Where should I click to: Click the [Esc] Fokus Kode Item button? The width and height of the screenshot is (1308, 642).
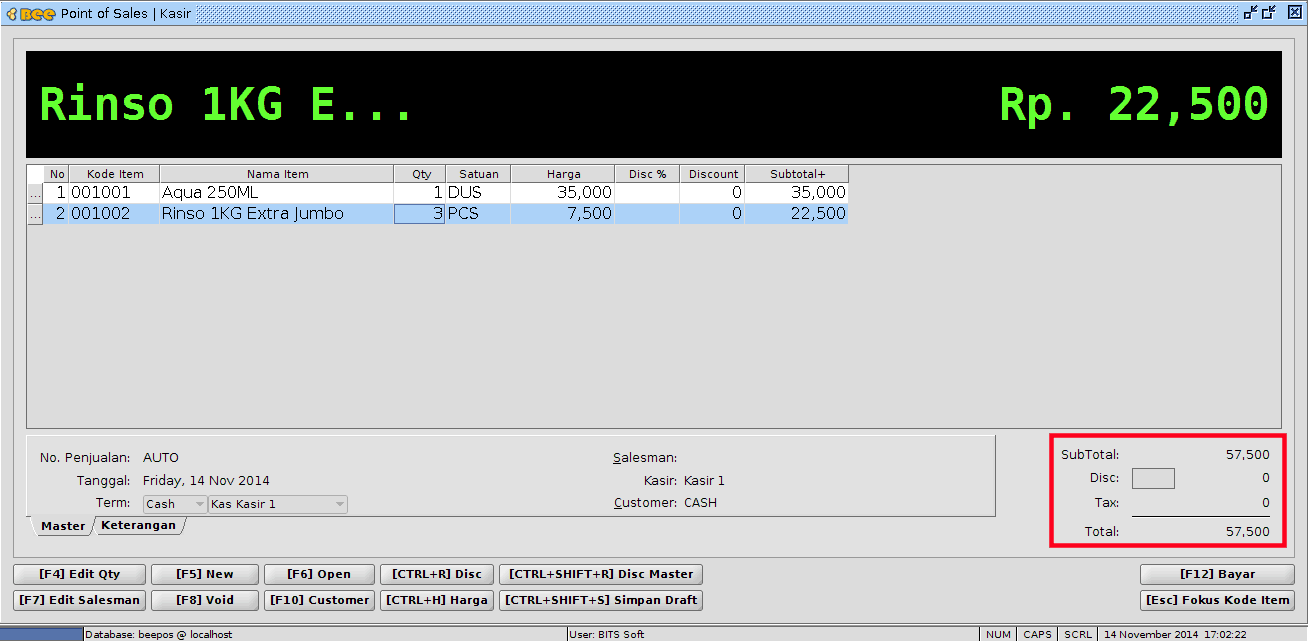(x=1218, y=600)
